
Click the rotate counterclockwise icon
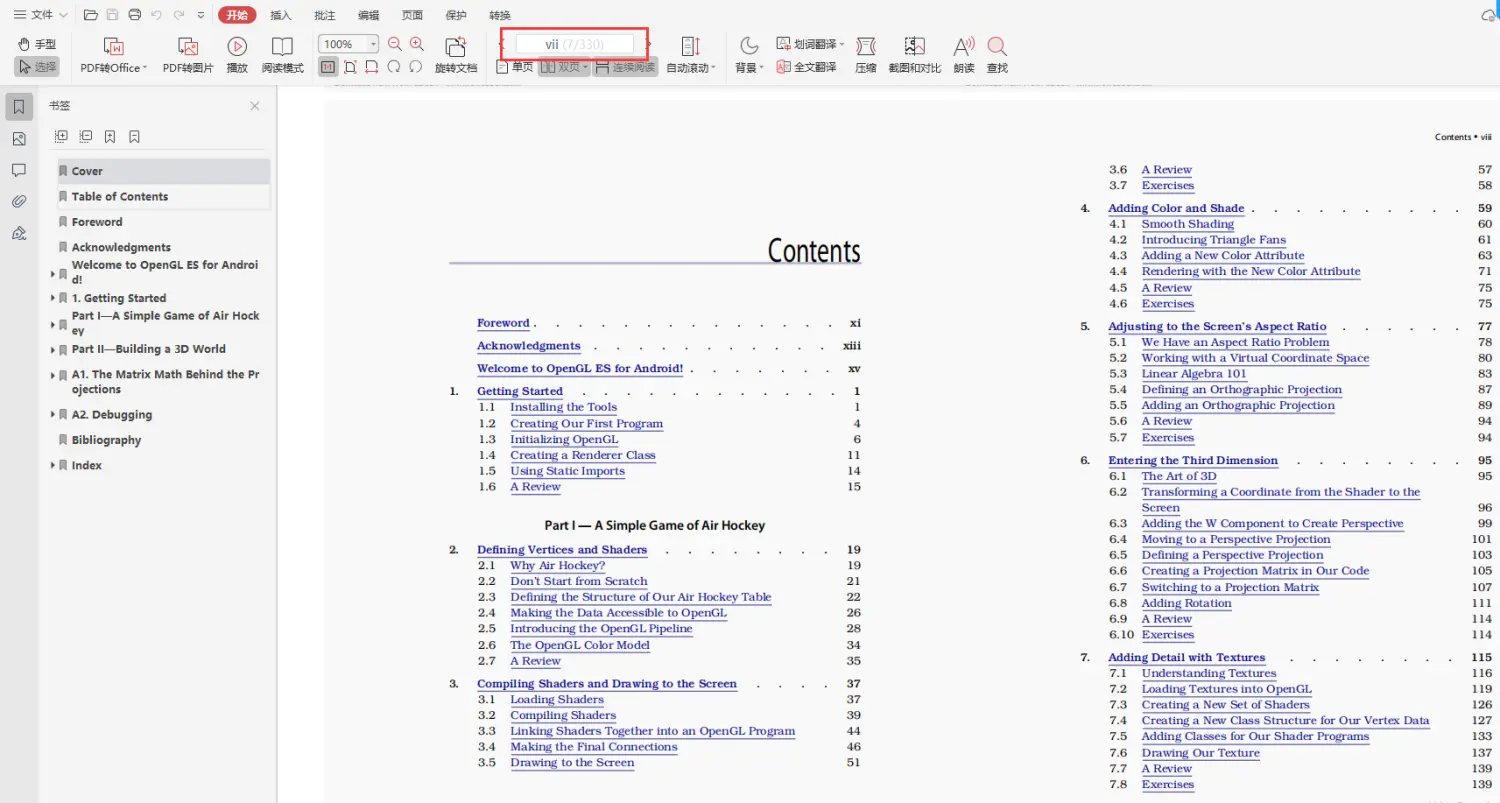[x=416, y=67]
